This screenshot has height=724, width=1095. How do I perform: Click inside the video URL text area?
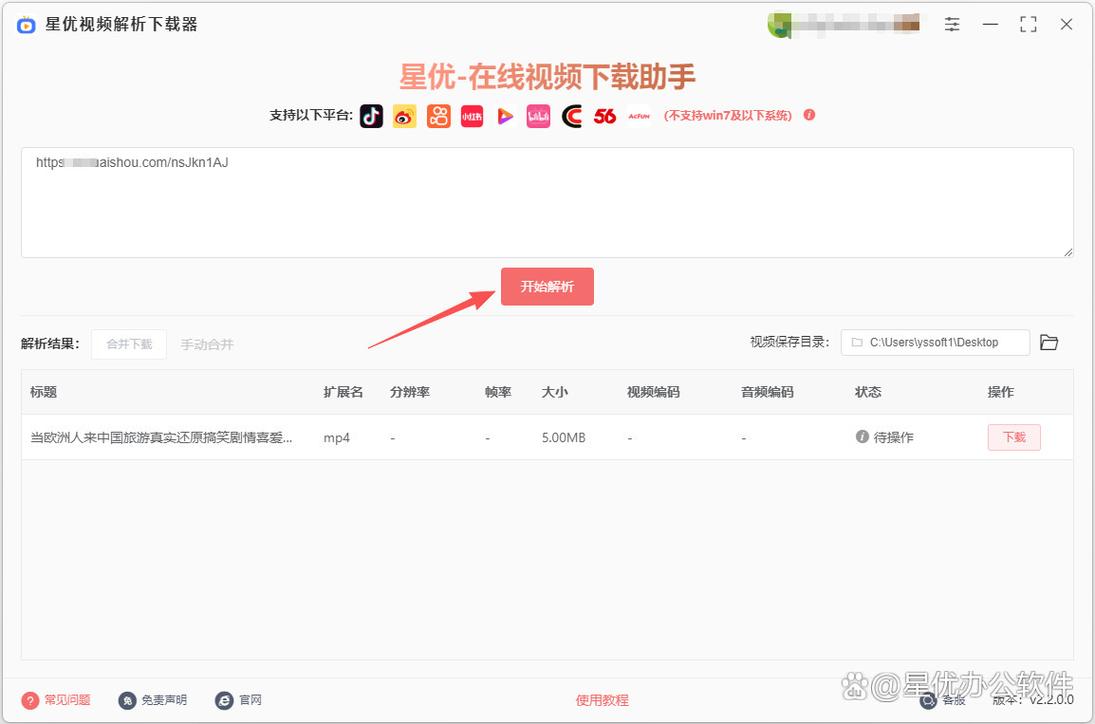[x=548, y=202]
